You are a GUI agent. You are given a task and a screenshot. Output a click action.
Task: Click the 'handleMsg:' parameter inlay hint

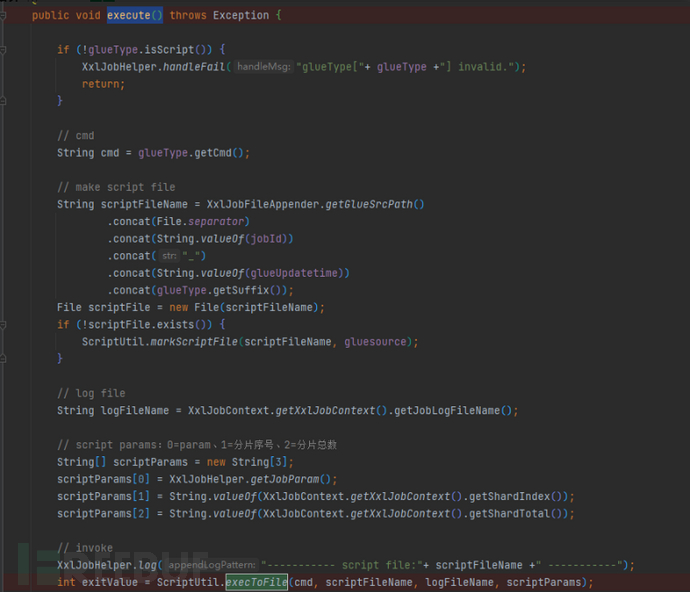(x=264, y=67)
